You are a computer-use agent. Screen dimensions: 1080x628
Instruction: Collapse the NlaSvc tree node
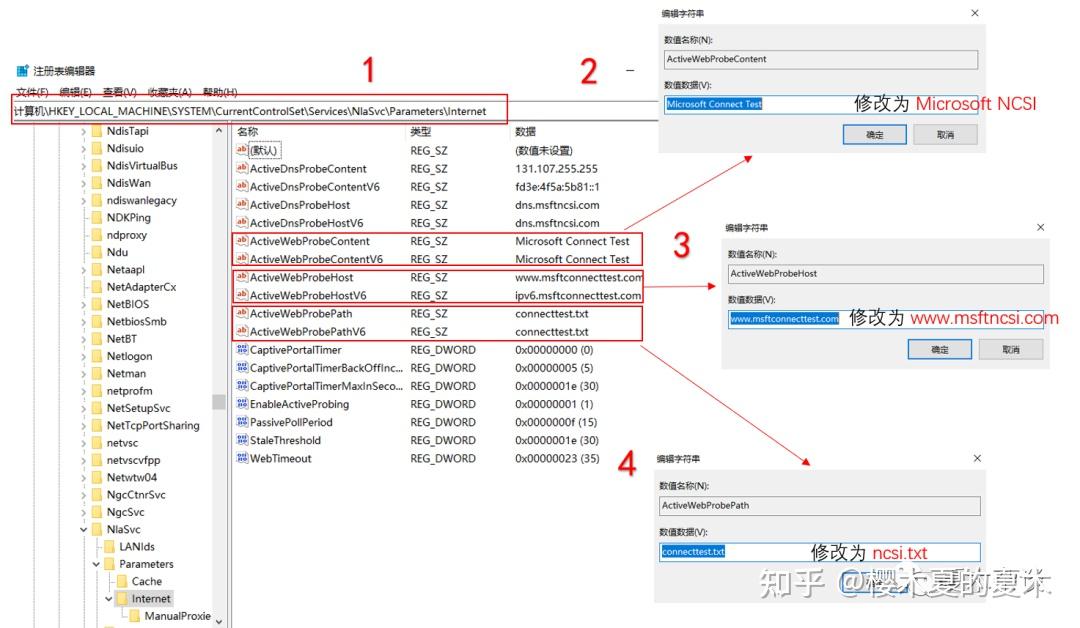click(84, 529)
